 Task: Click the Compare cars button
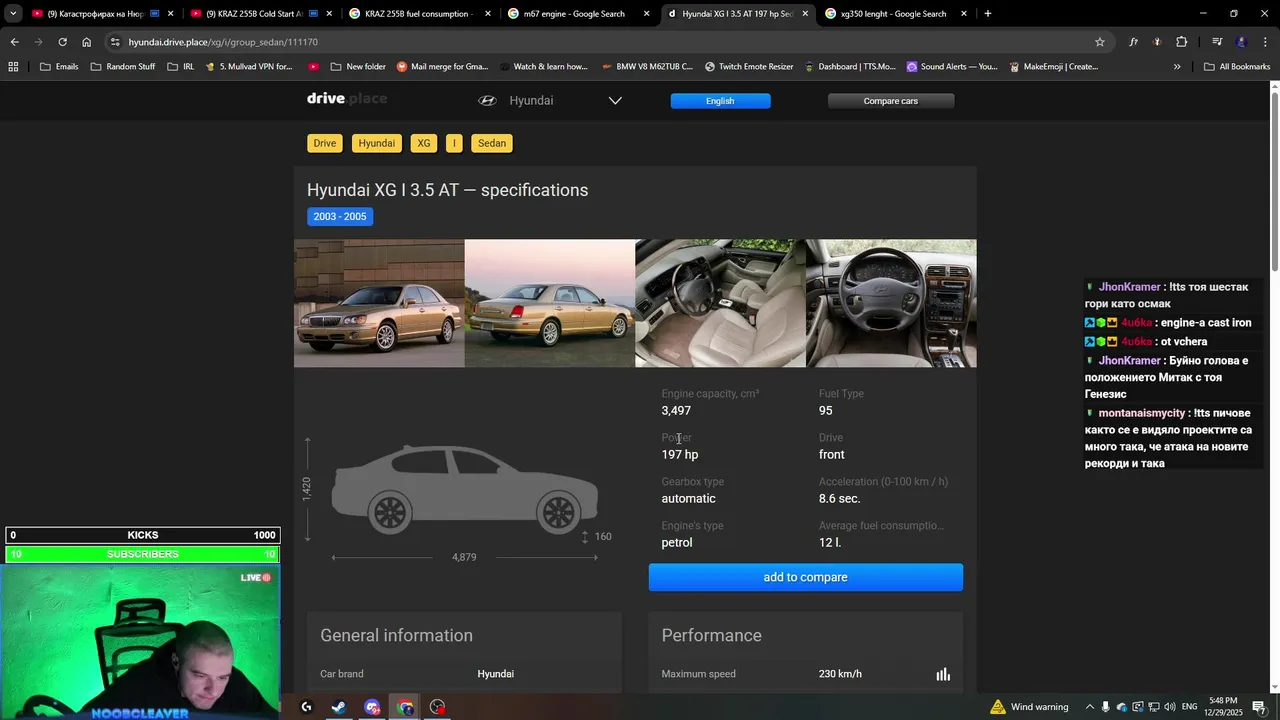[x=890, y=101]
